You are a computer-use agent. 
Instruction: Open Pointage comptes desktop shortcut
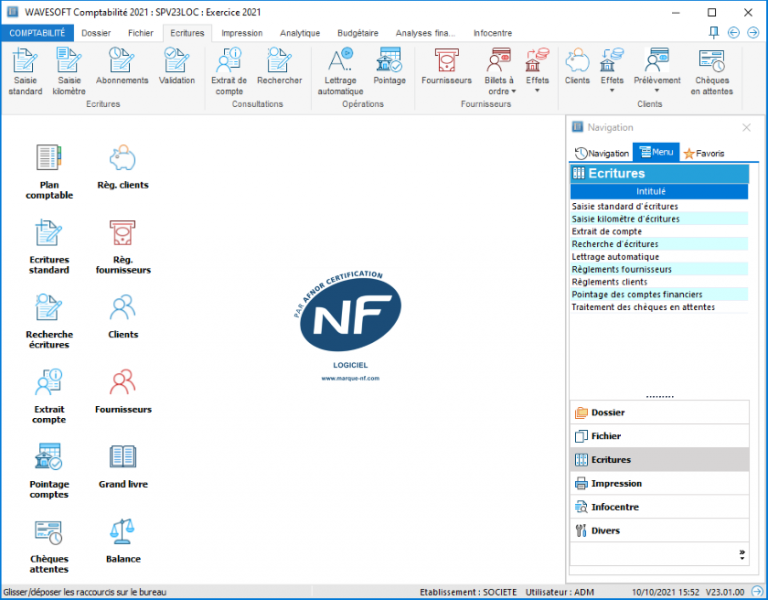[49, 472]
